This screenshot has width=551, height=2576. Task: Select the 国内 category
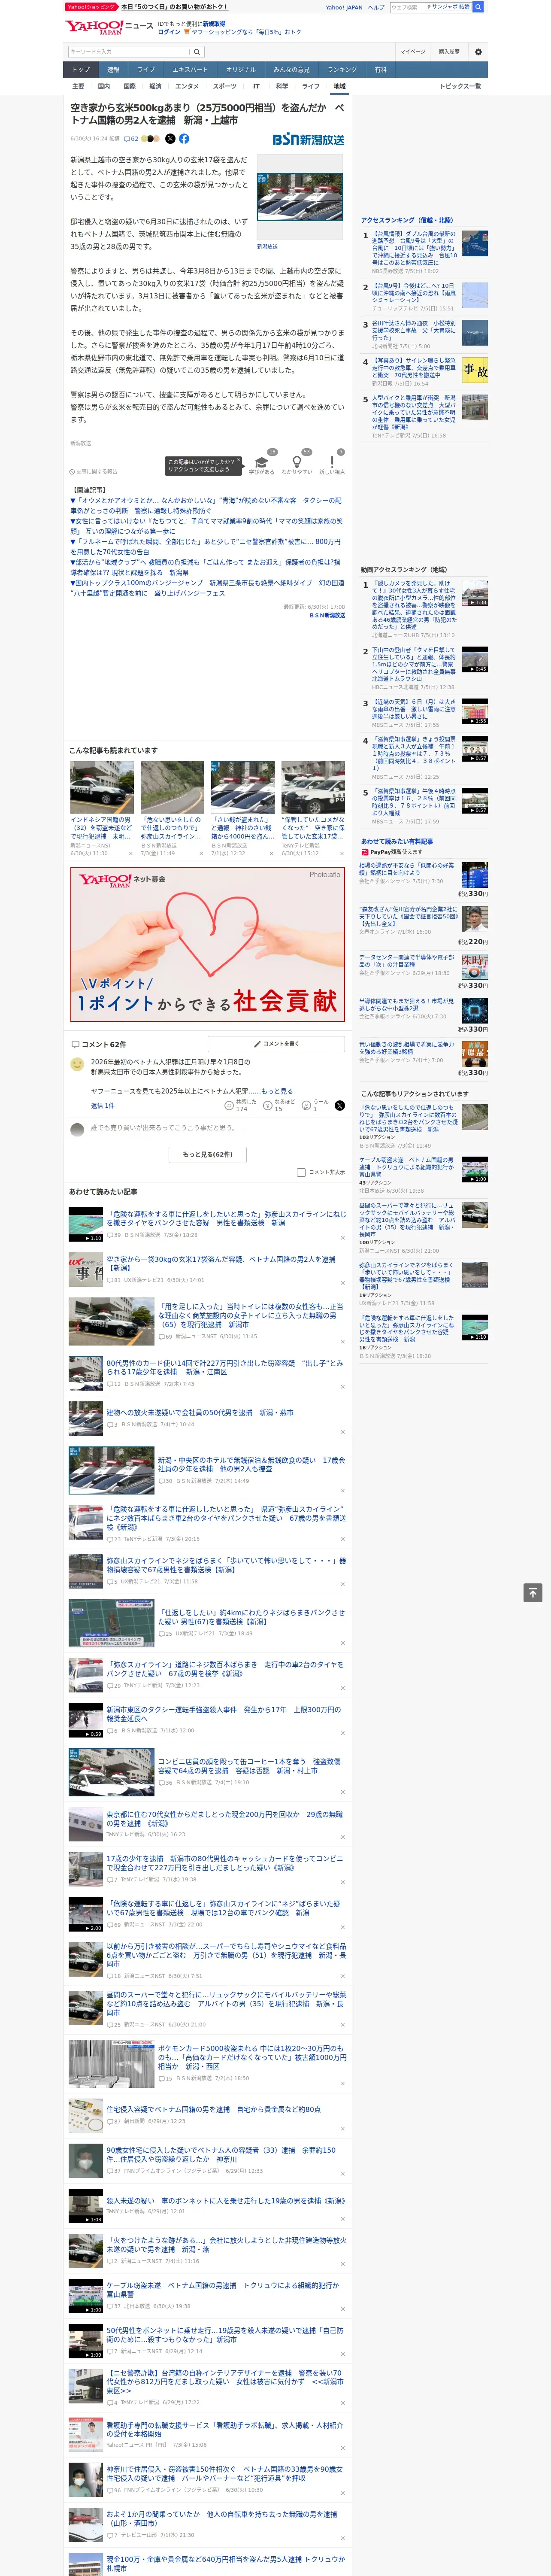103,86
